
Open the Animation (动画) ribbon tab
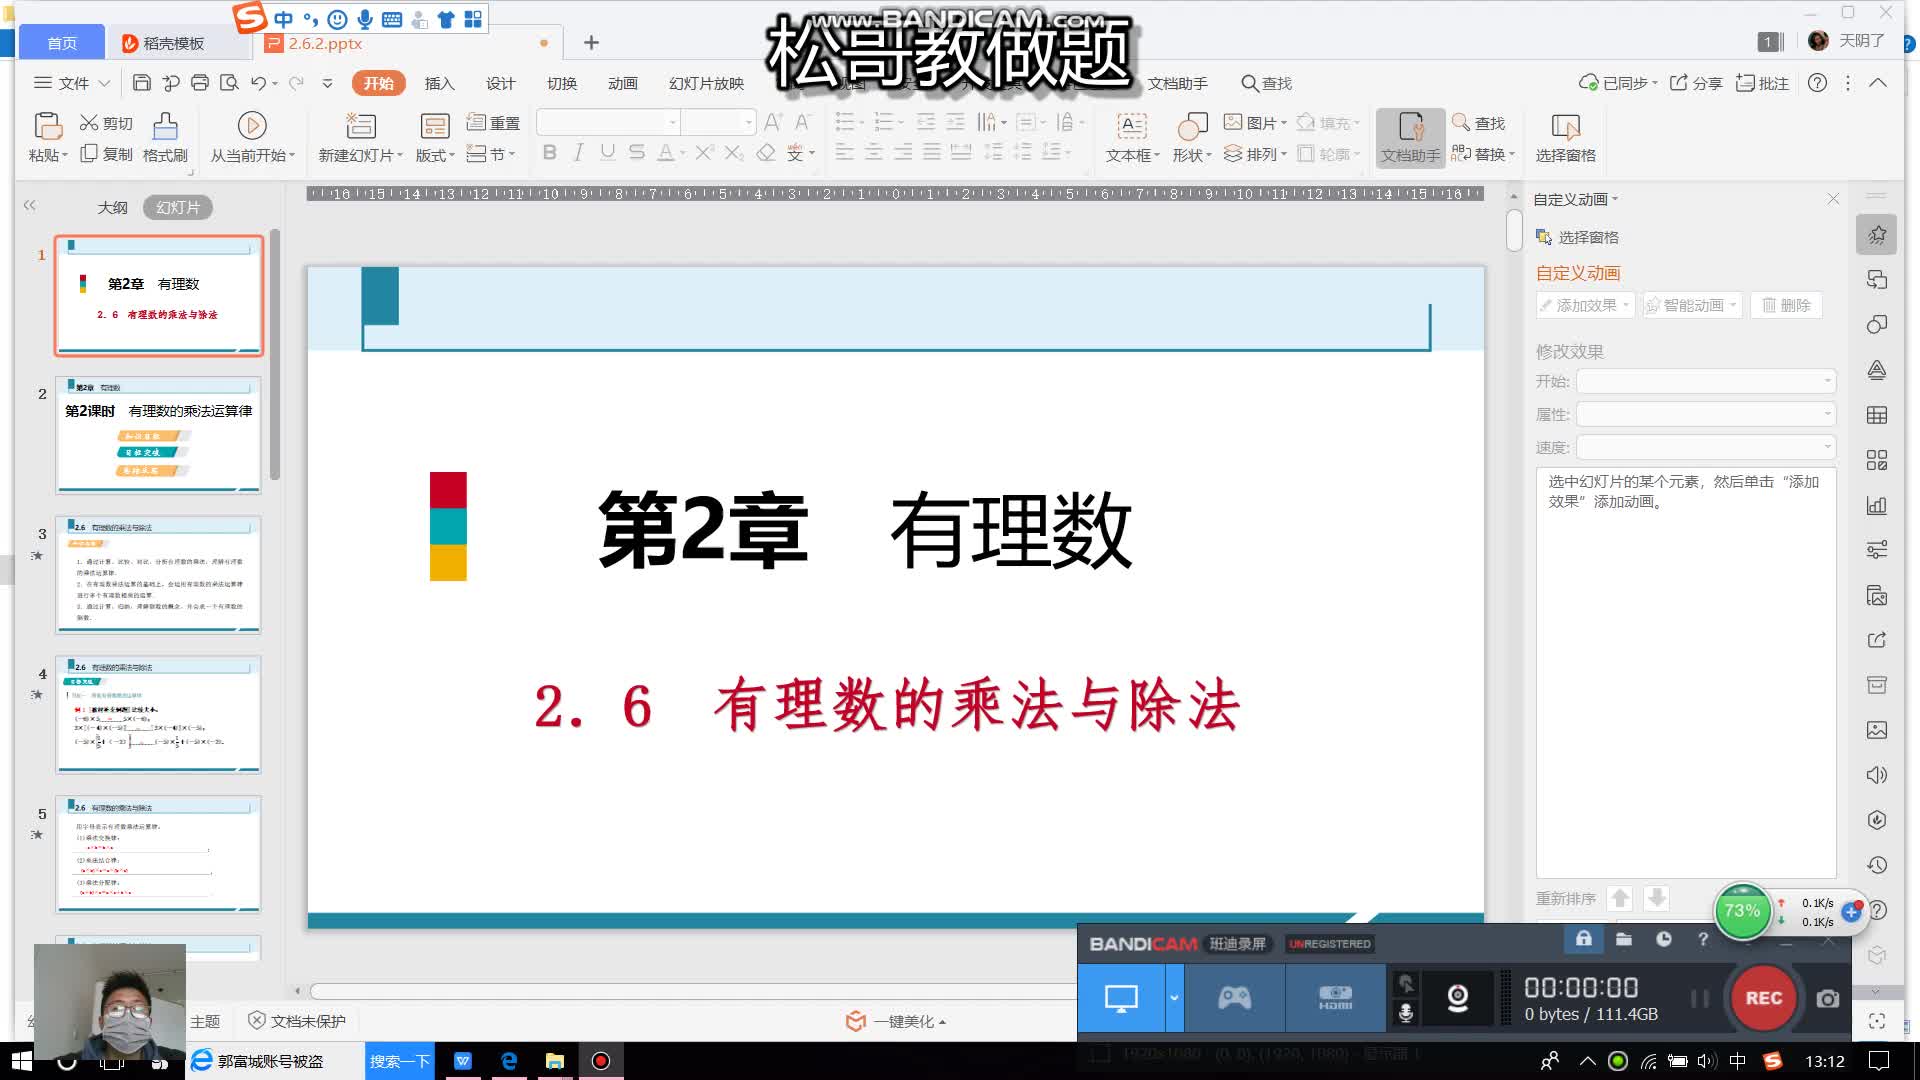point(622,83)
